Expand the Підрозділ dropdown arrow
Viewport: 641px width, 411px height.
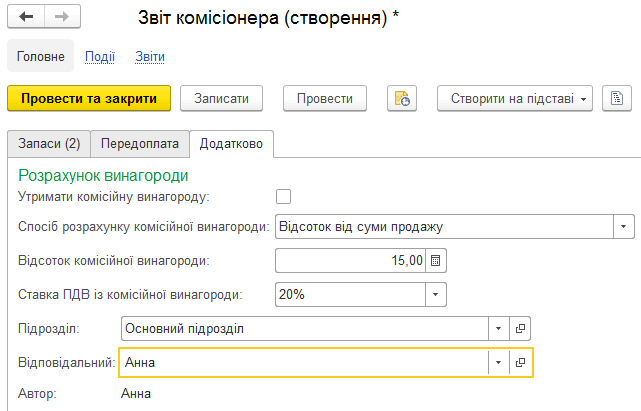(499, 328)
